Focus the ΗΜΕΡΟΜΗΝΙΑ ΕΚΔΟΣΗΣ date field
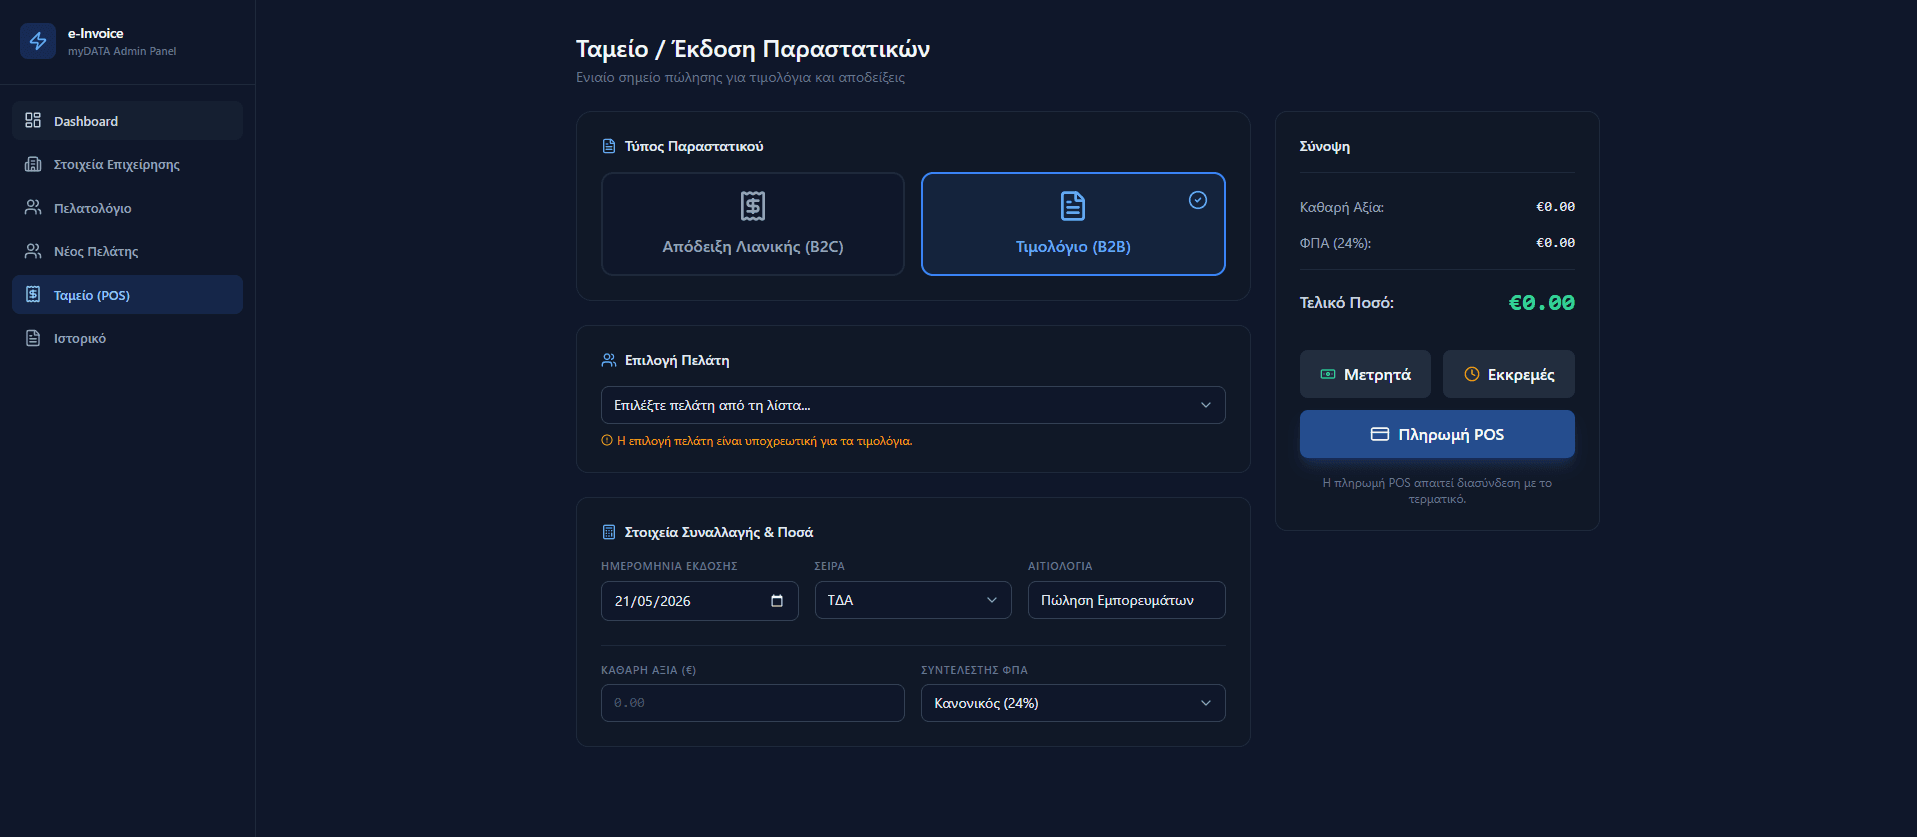Viewport: 1917px width, 837px height. 700,601
